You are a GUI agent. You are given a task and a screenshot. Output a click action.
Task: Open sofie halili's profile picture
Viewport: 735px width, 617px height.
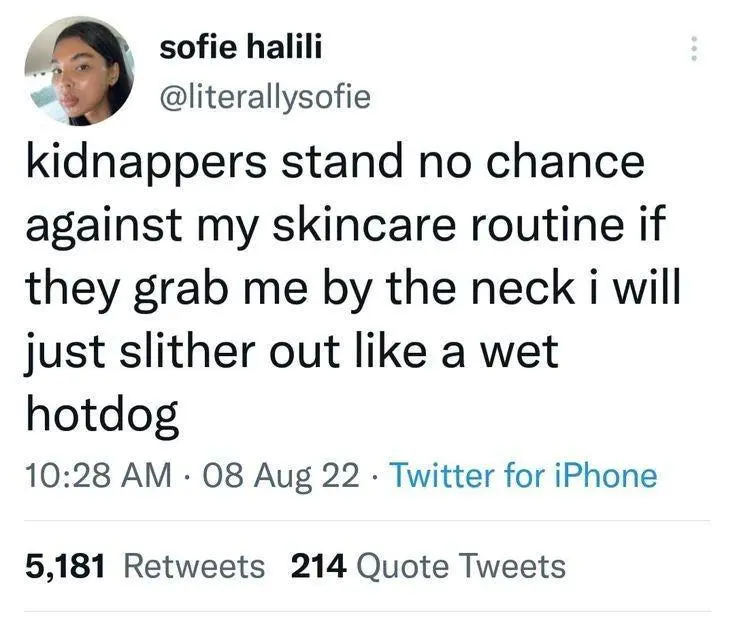(79, 72)
